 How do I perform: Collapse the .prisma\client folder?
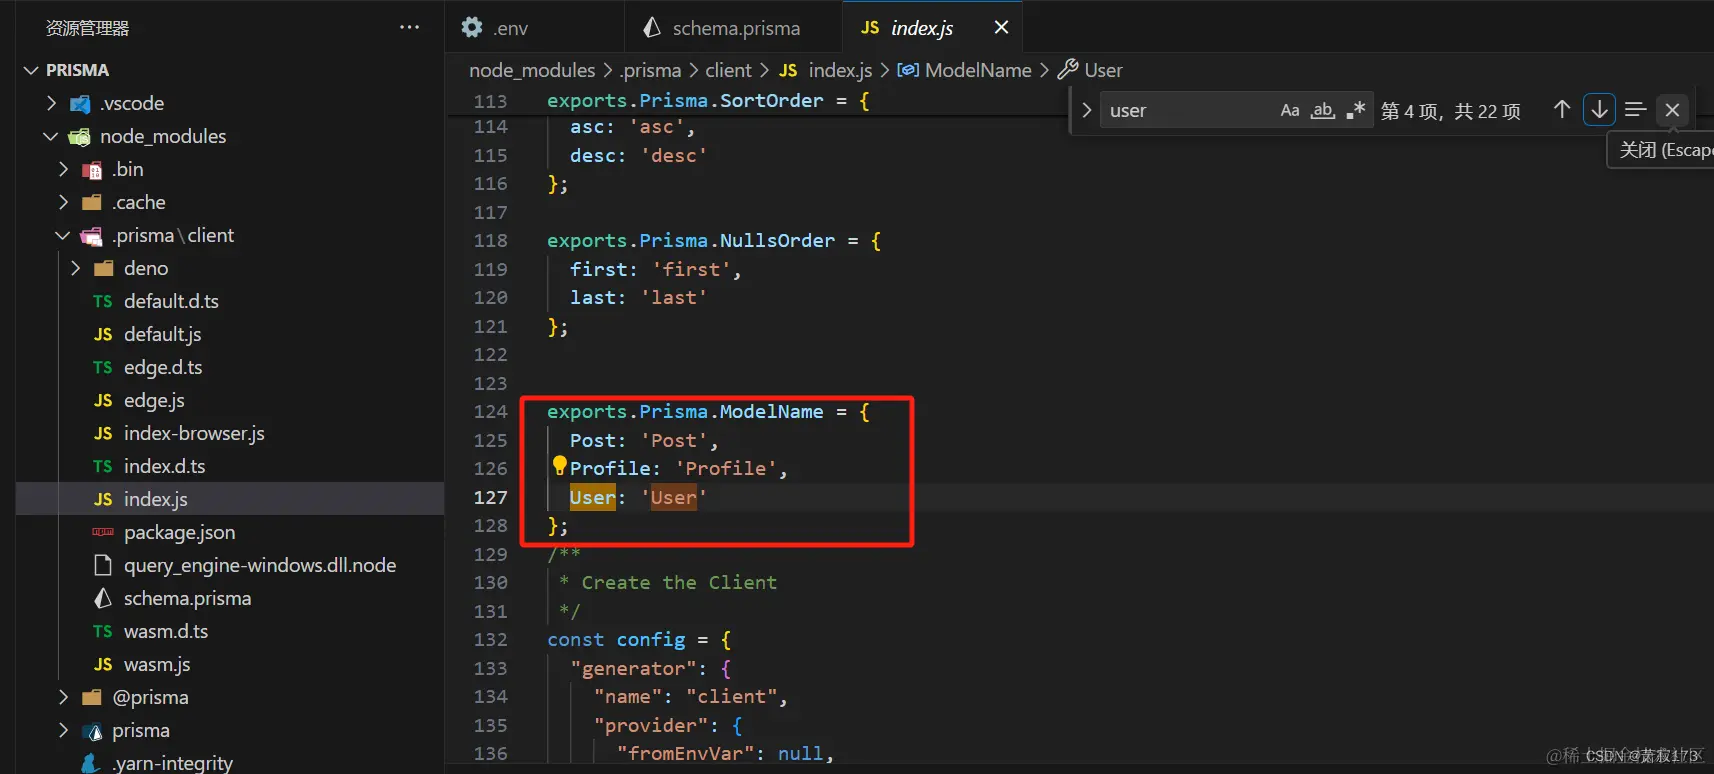click(x=63, y=235)
